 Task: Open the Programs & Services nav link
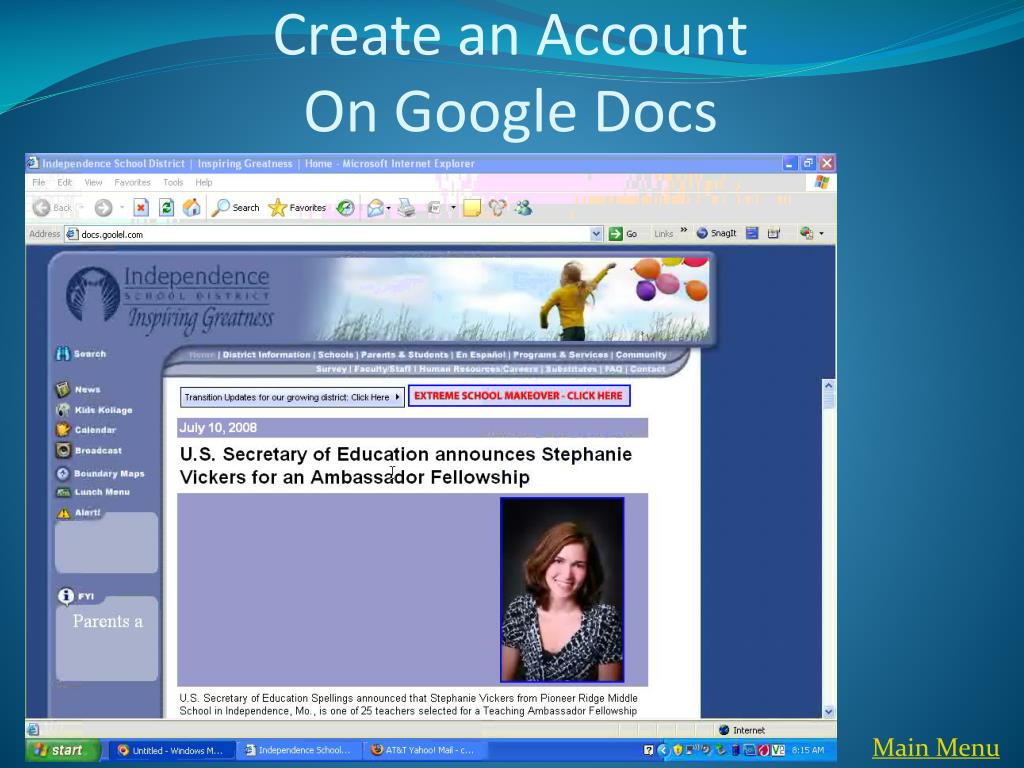(x=561, y=355)
